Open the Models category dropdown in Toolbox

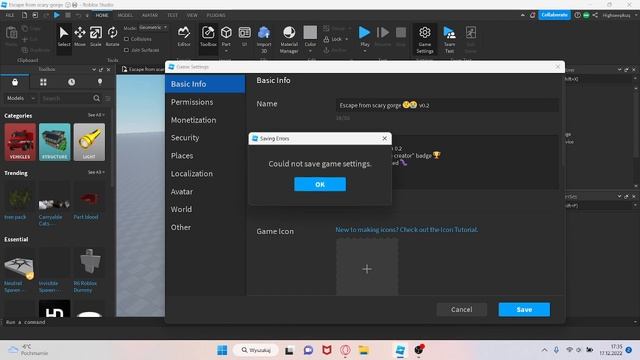click(20, 98)
